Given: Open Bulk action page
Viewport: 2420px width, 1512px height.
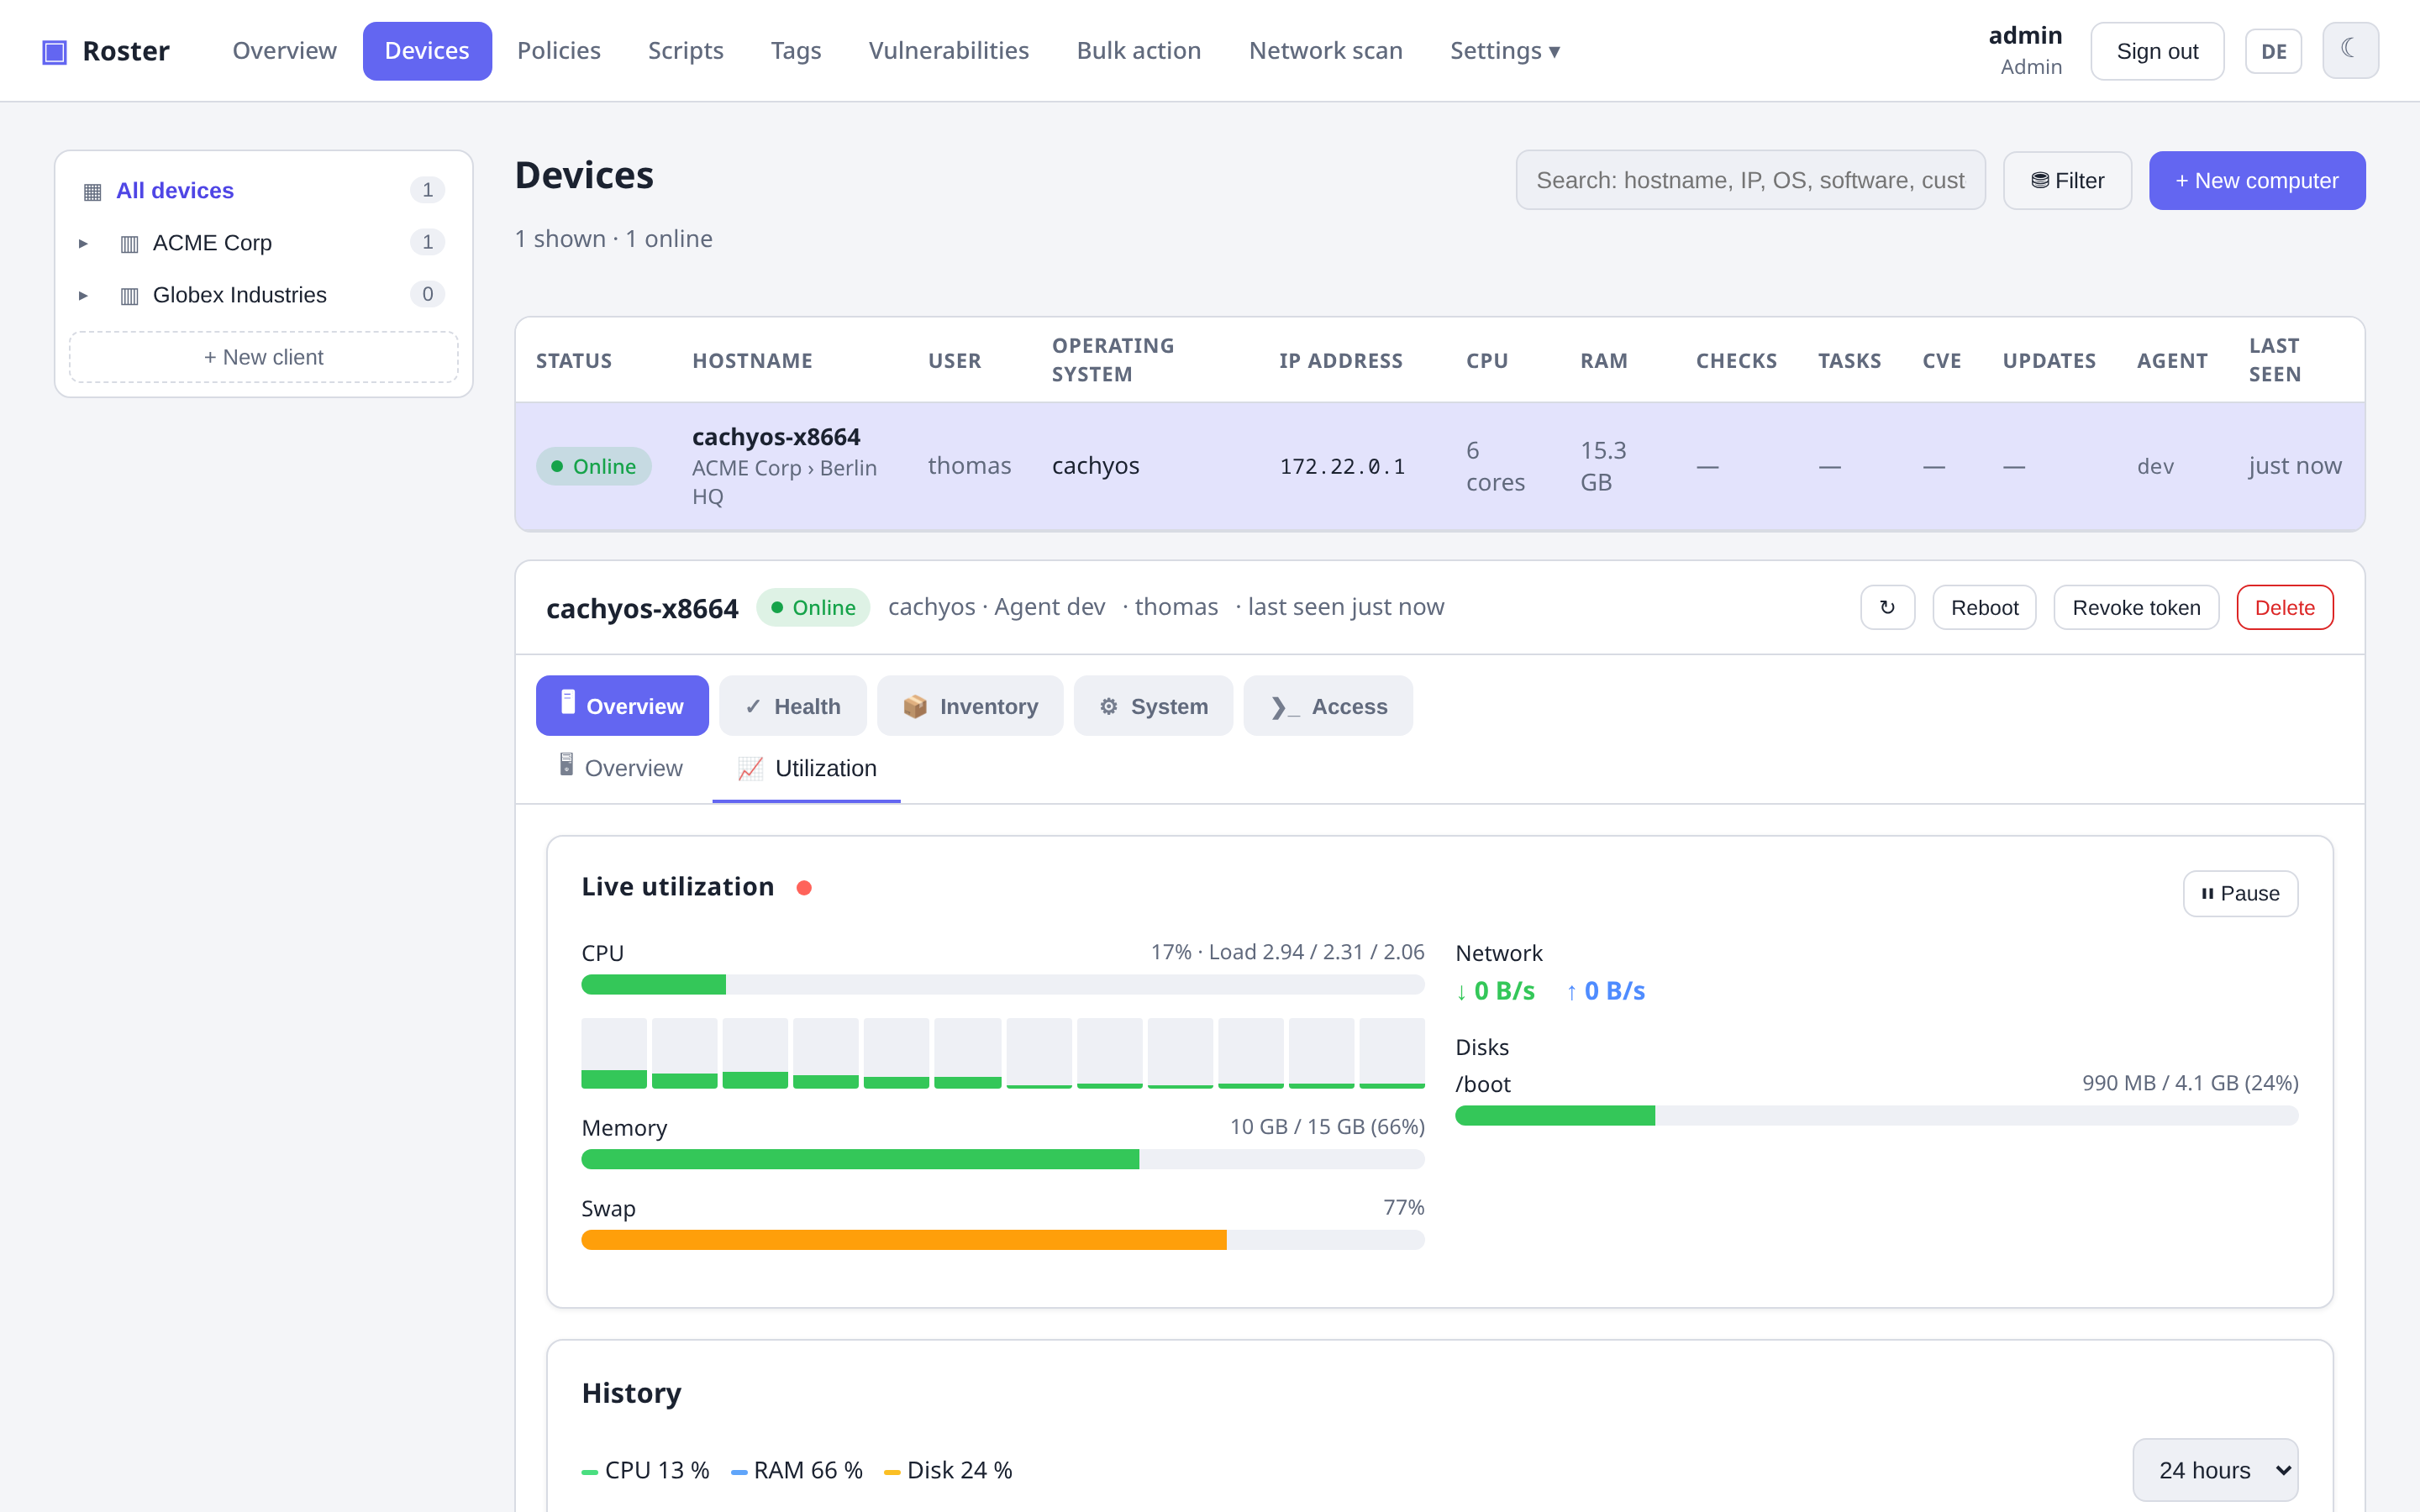Looking at the screenshot, I should coord(1138,51).
